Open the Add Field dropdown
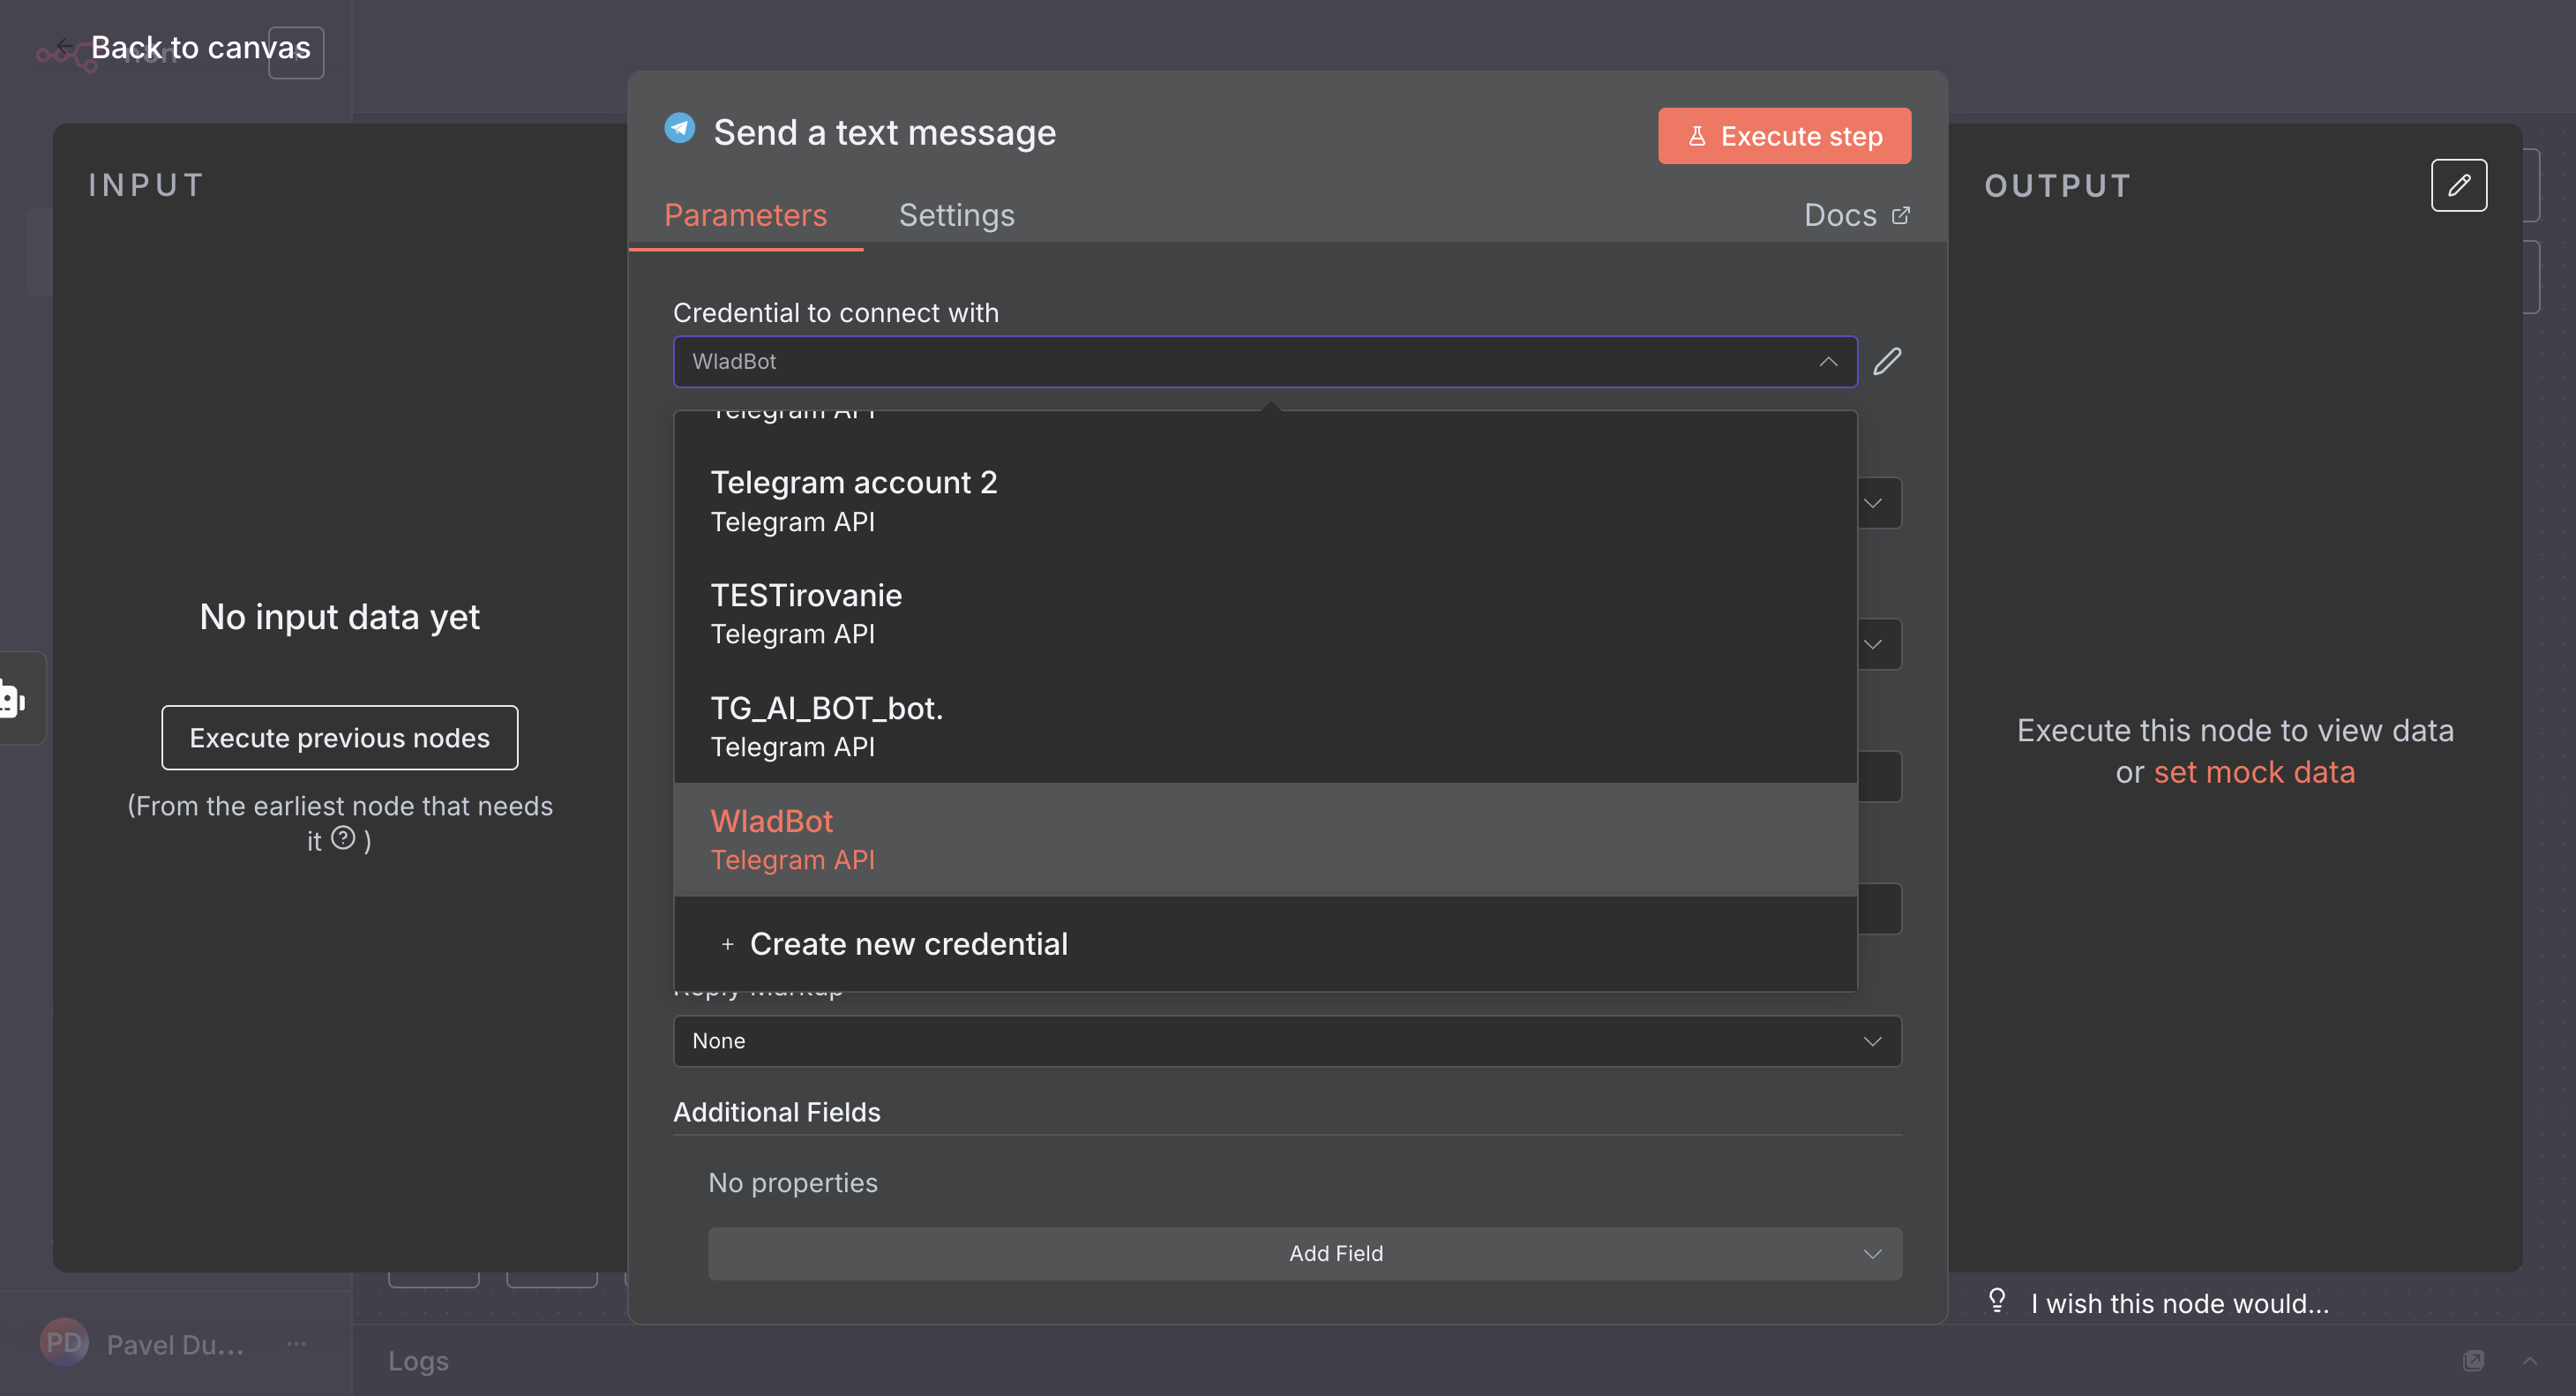 [1304, 1253]
